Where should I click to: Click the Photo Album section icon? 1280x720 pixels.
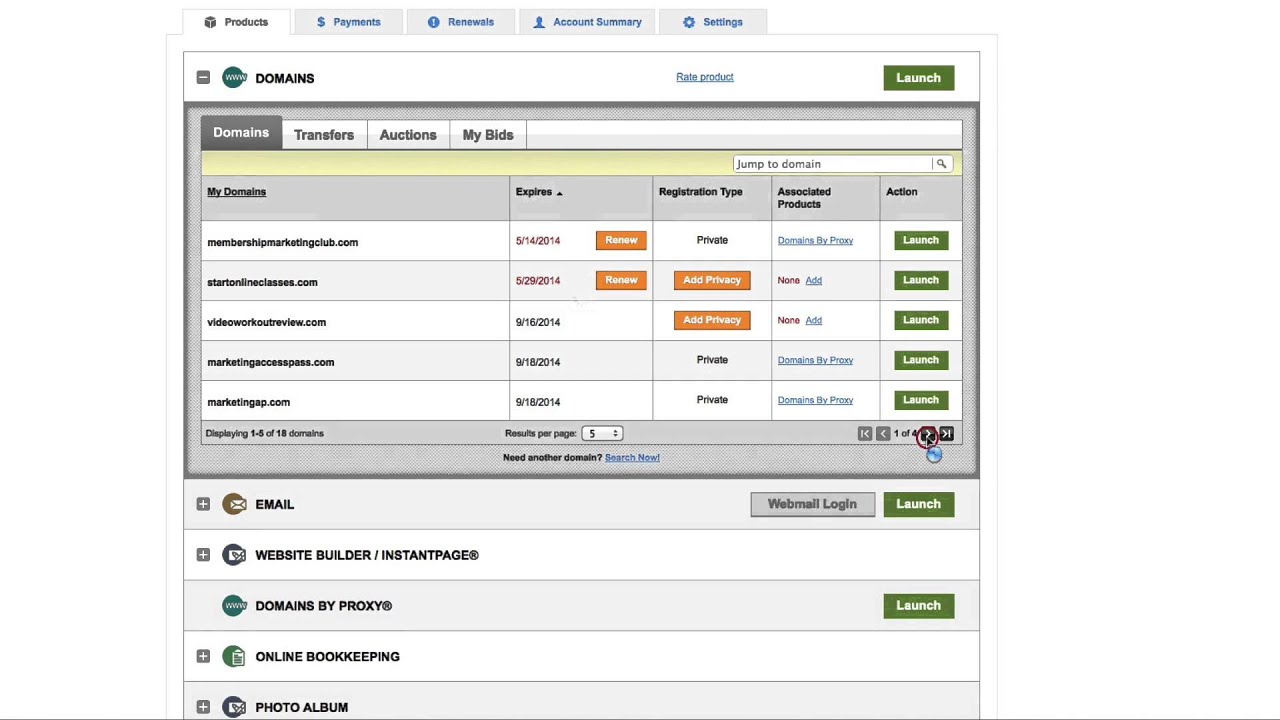point(234,707)
